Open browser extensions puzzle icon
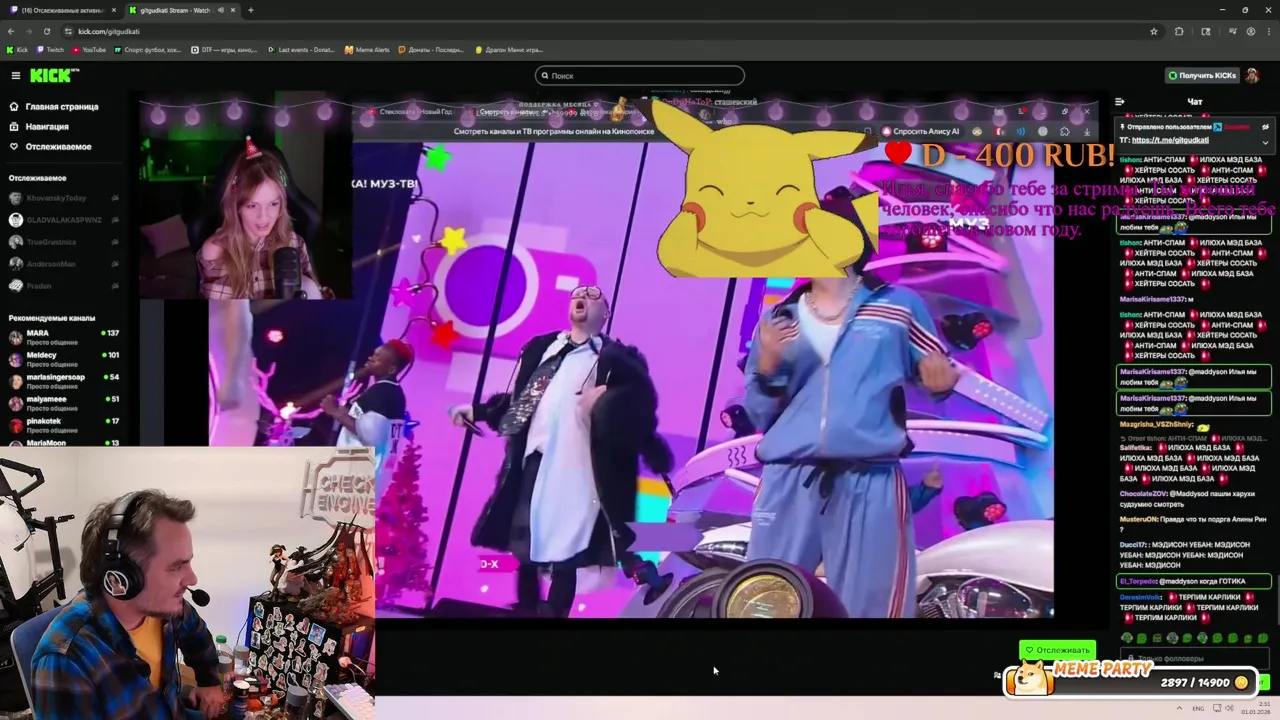This screenshot has height=720, width=1280. (x=1179, y=31)
